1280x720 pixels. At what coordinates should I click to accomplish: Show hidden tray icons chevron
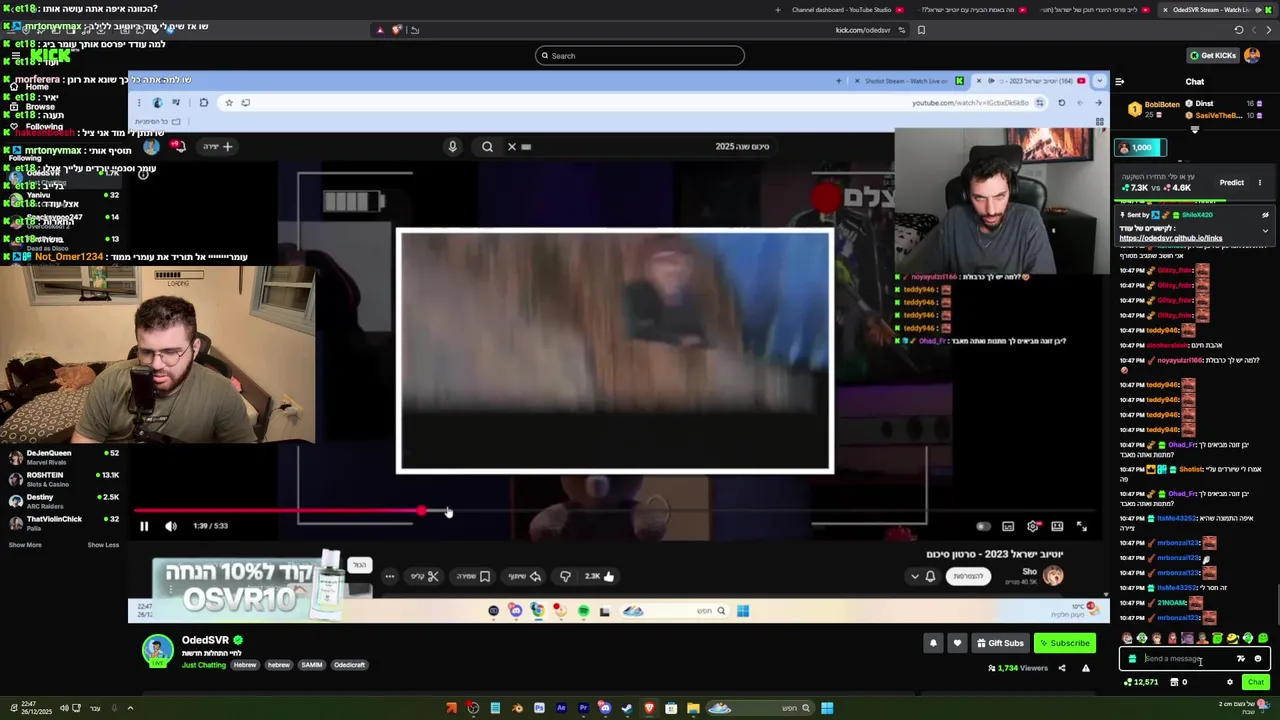pos(130,708)
